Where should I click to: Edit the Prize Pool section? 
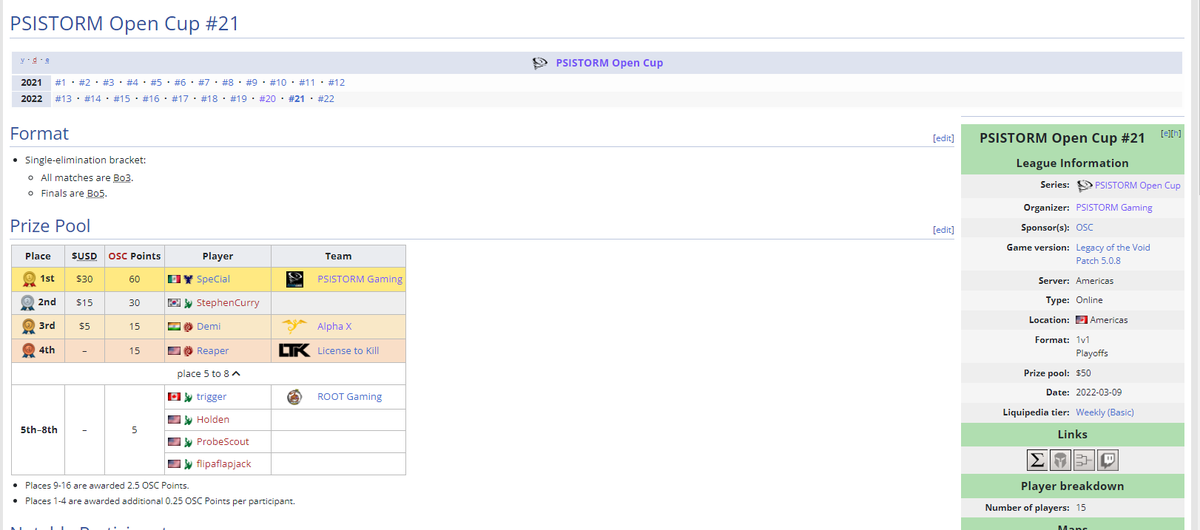[943, 229]
